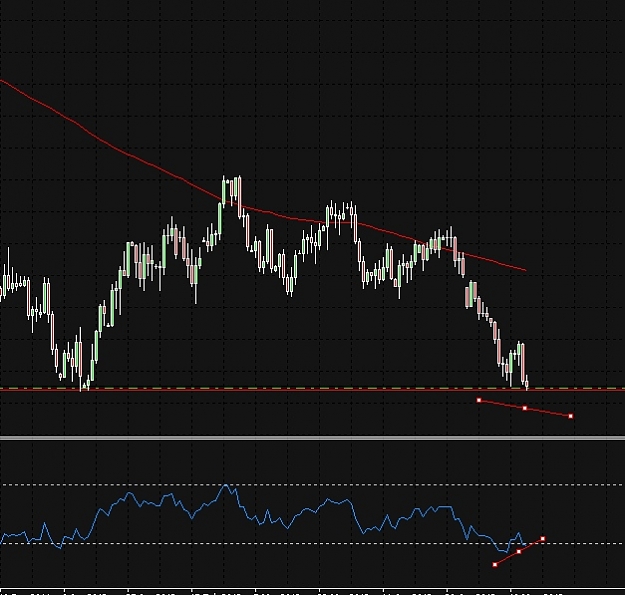Select left endpoint handle of descending price trendline

pyautogui.click(x=479, y=400)
